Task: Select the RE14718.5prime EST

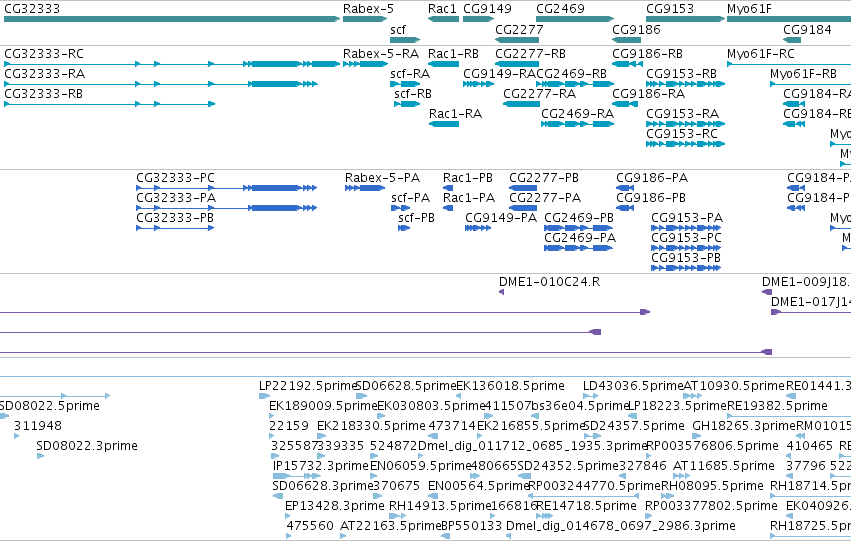Action: pos(545,516)
